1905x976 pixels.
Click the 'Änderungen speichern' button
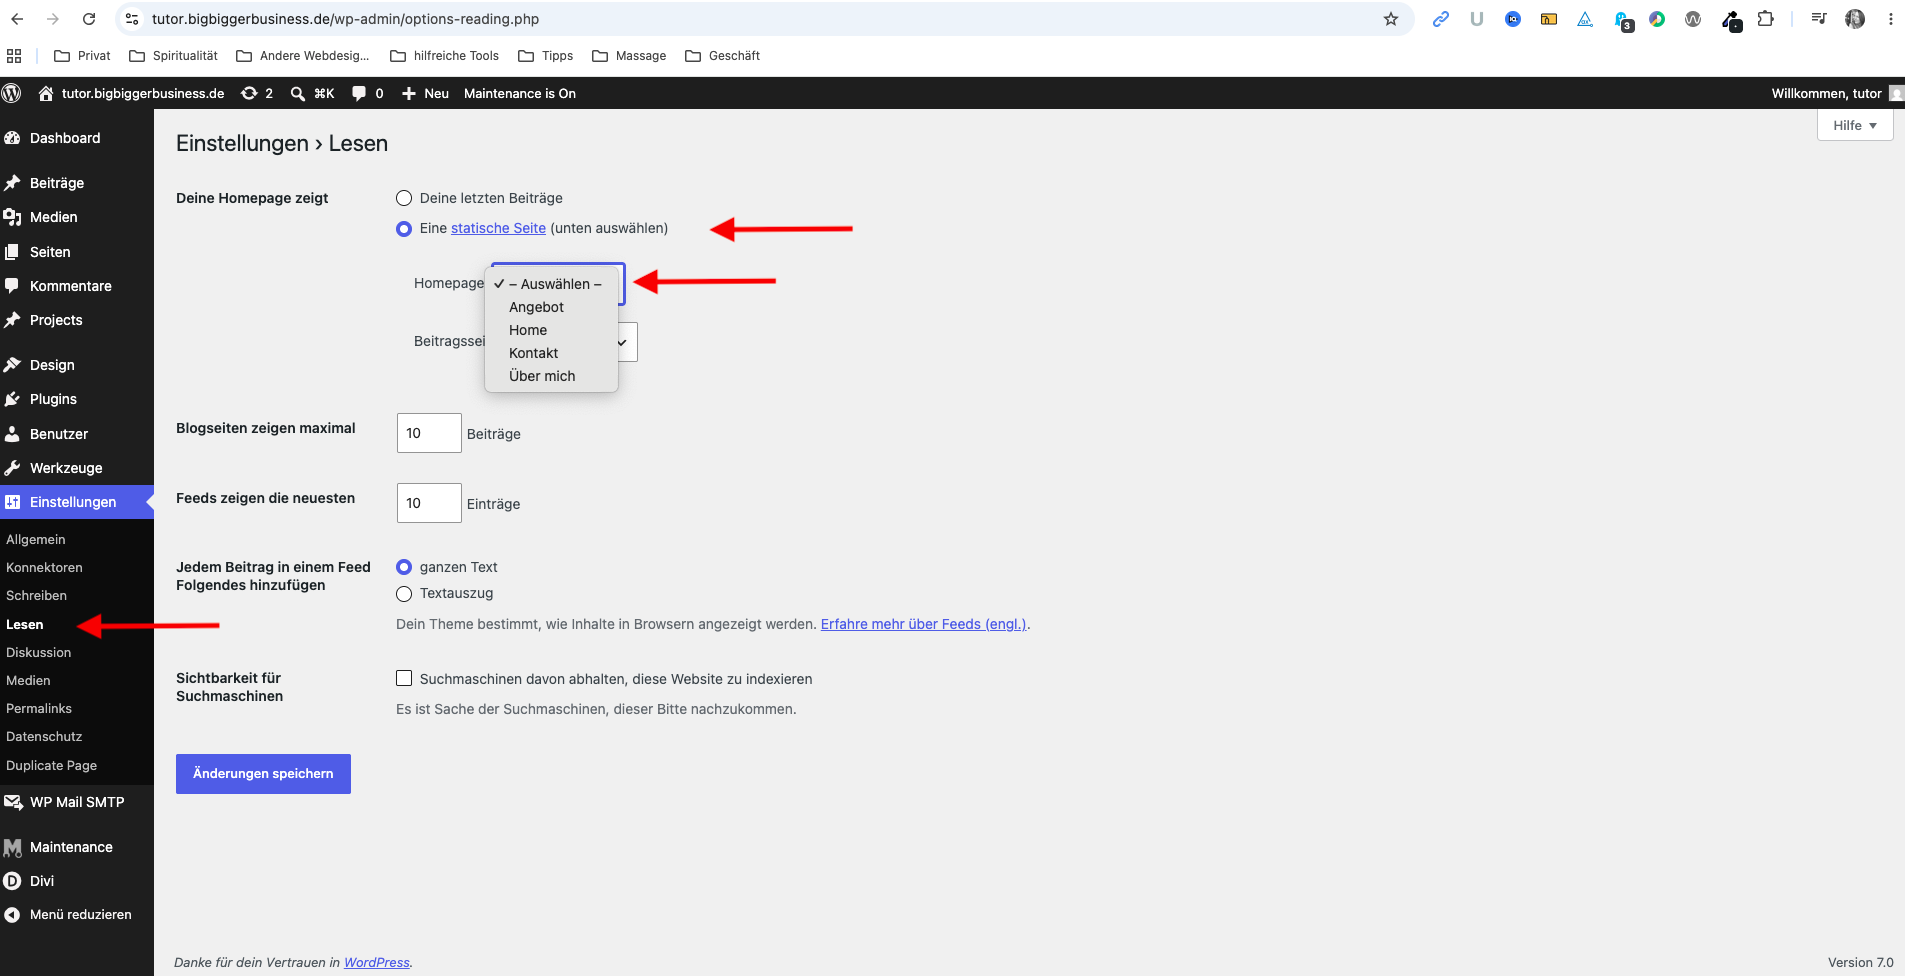(263, 774)
